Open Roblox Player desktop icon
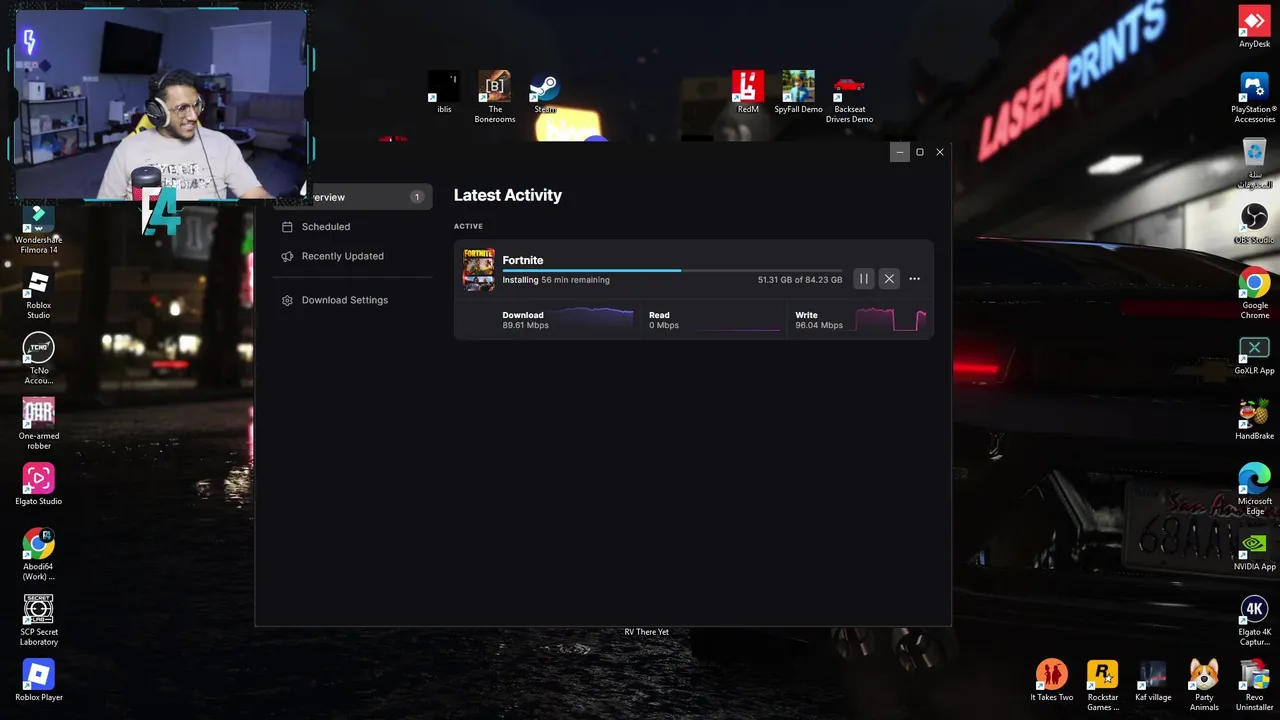The height and width of the screenshot is (720, 1280). pyautogui.click(x=38, y=681)
